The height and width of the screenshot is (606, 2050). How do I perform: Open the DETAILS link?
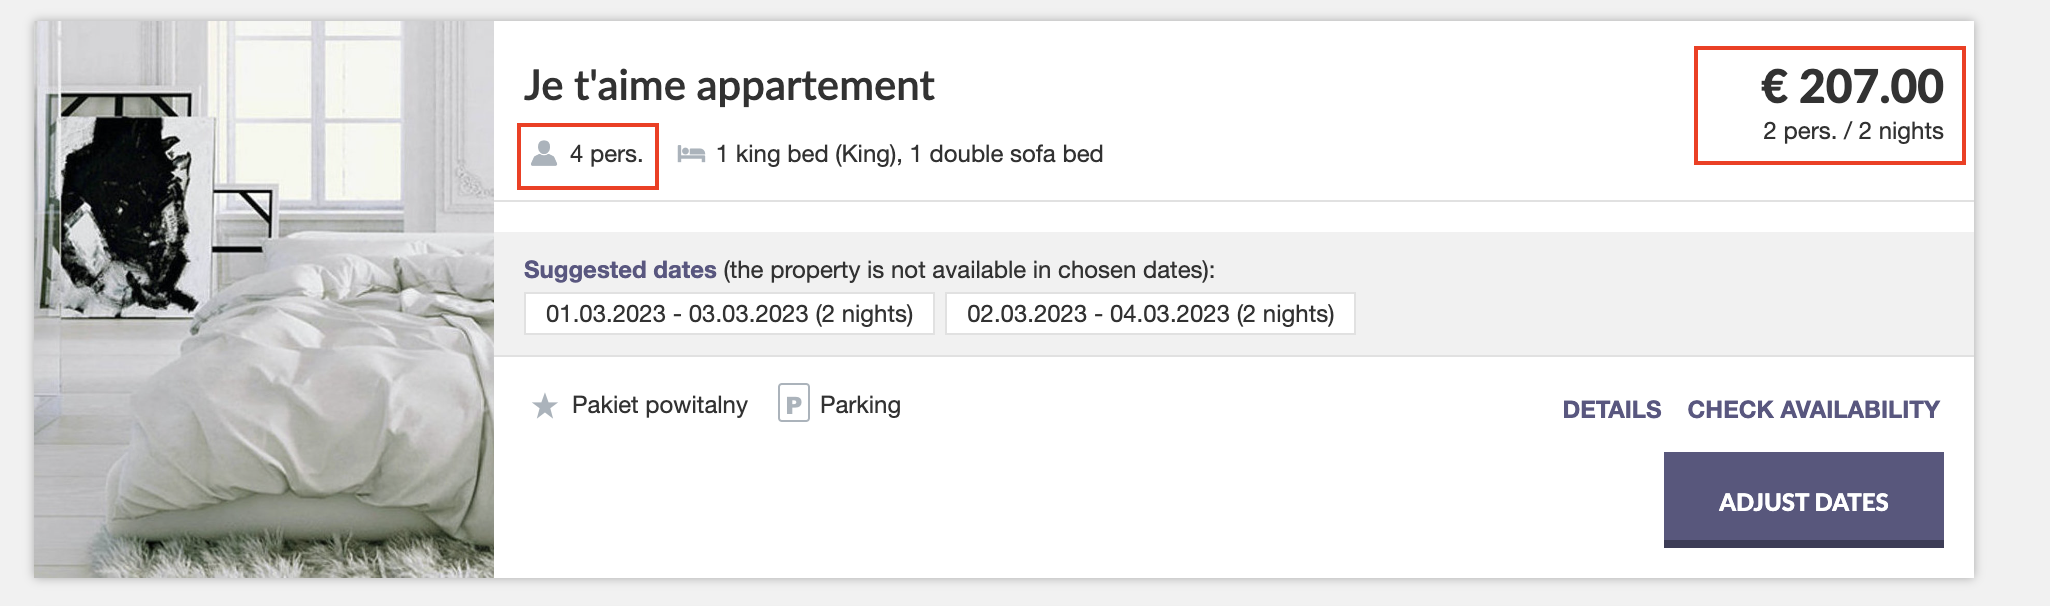(1611, 409)
